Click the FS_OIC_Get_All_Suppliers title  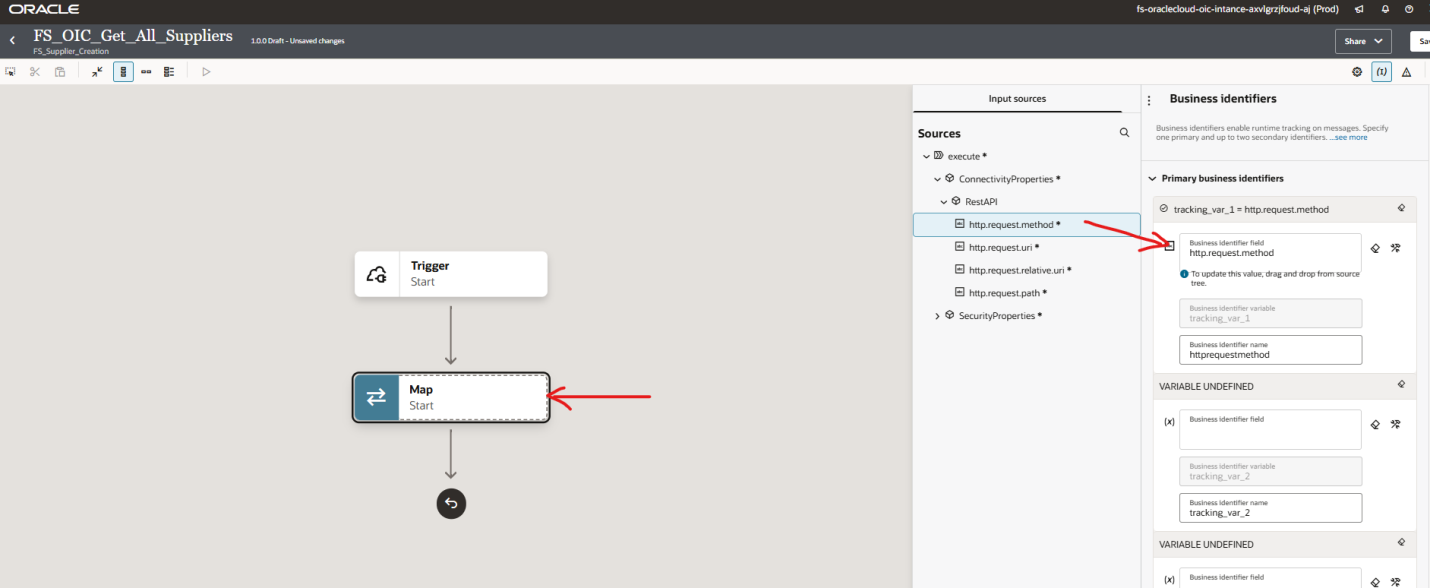tap(133, 36)
